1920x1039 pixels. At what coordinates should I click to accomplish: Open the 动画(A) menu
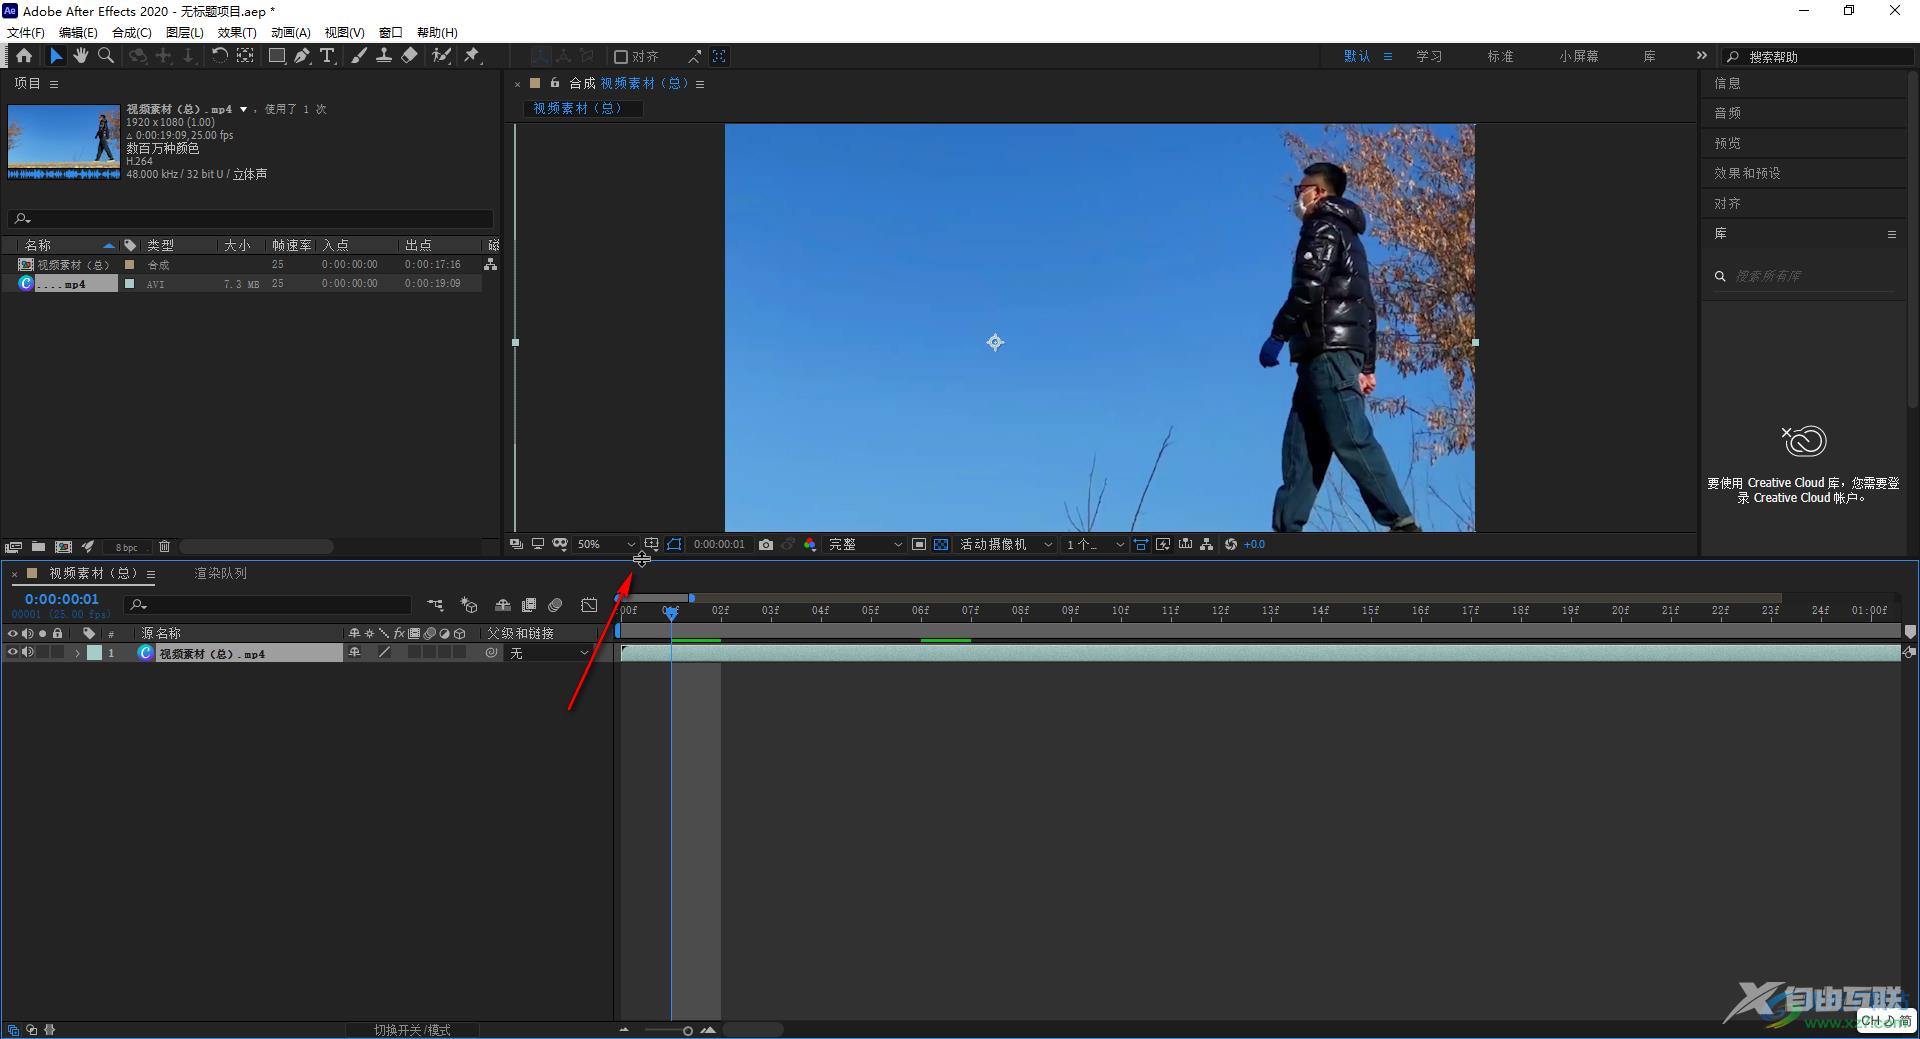pyautogui.click(x=291, y=32)
